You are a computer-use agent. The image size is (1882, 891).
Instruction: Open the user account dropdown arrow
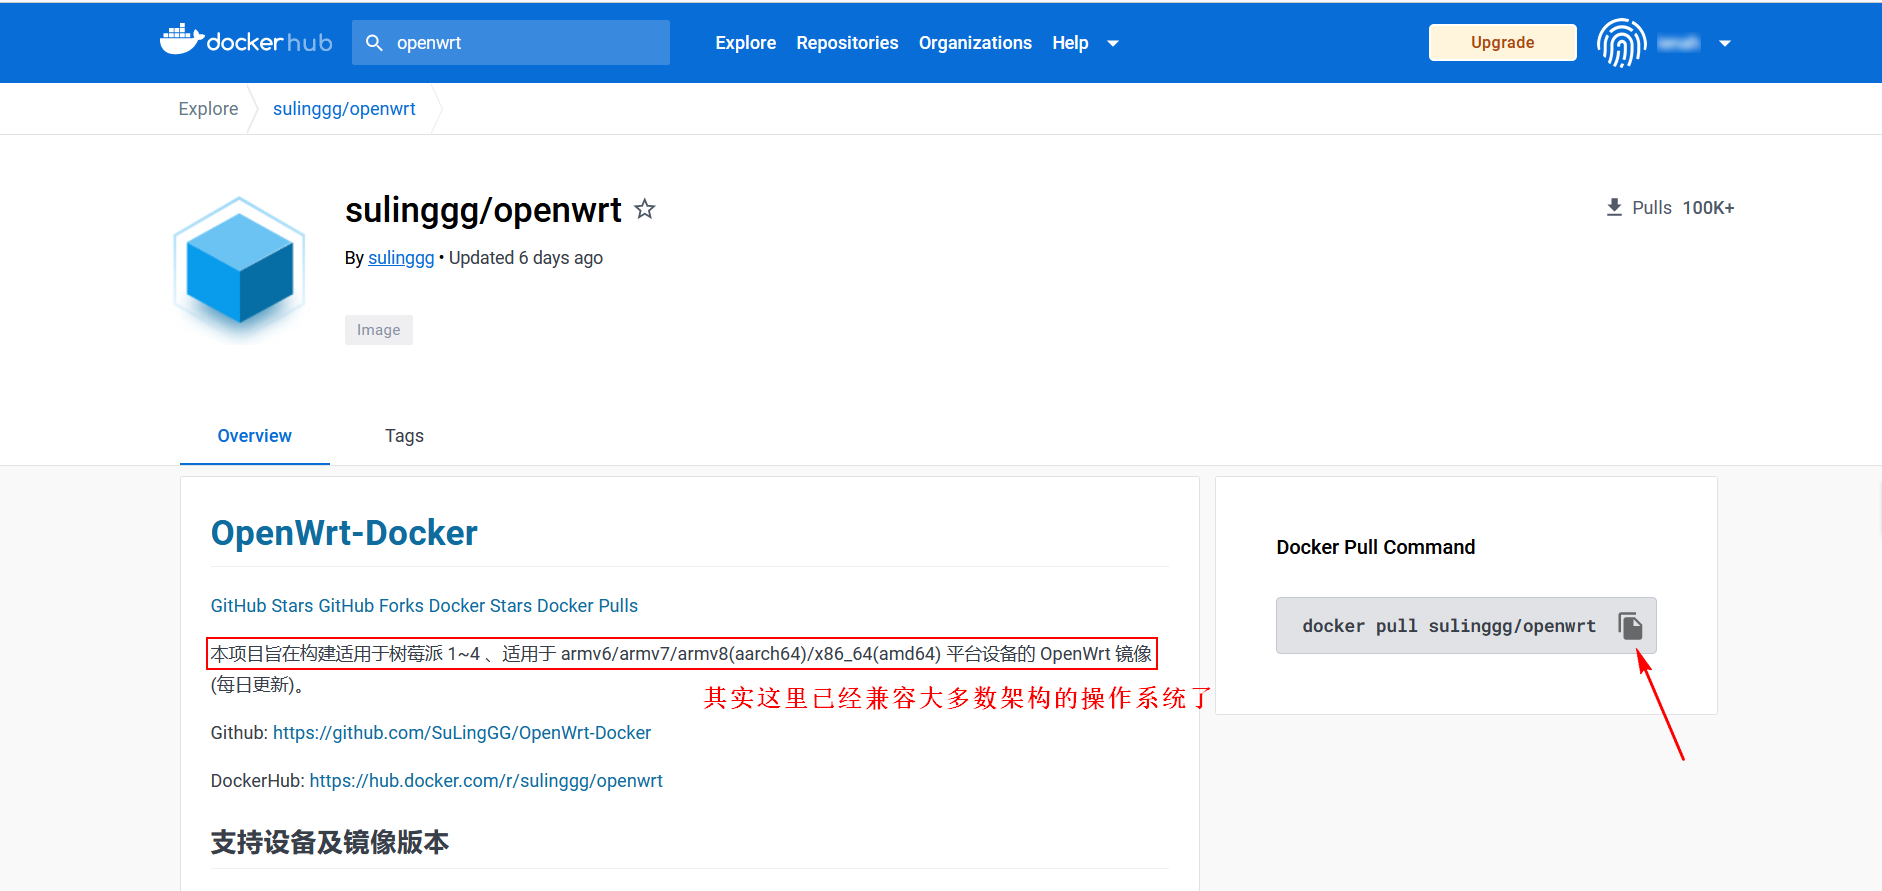point(1724,43)
